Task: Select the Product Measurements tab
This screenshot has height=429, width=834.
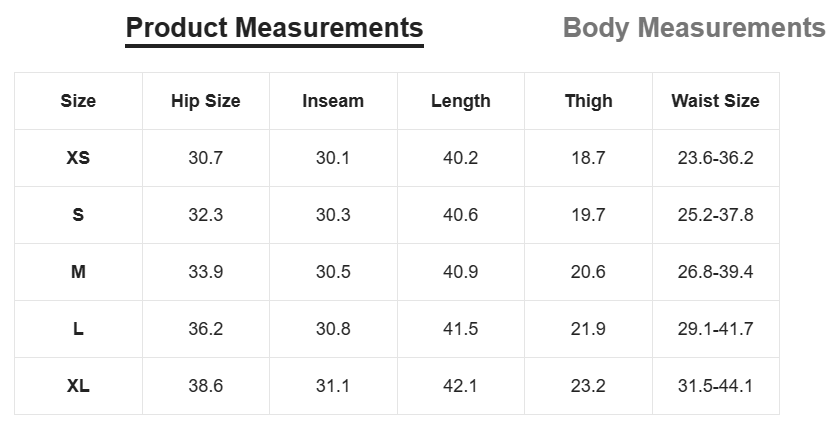Action: click(274, 28)
